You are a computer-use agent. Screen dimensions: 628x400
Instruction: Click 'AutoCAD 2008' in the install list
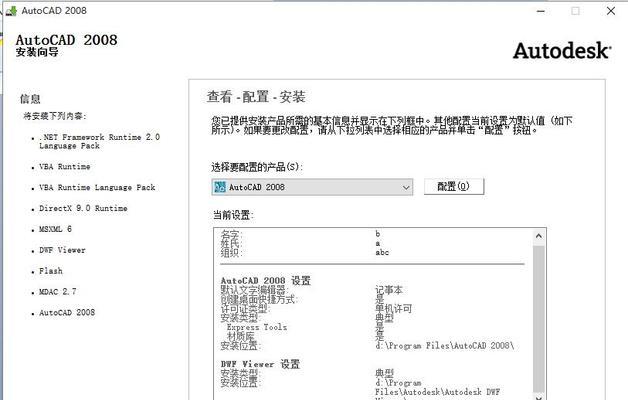[x=67, y=313]
